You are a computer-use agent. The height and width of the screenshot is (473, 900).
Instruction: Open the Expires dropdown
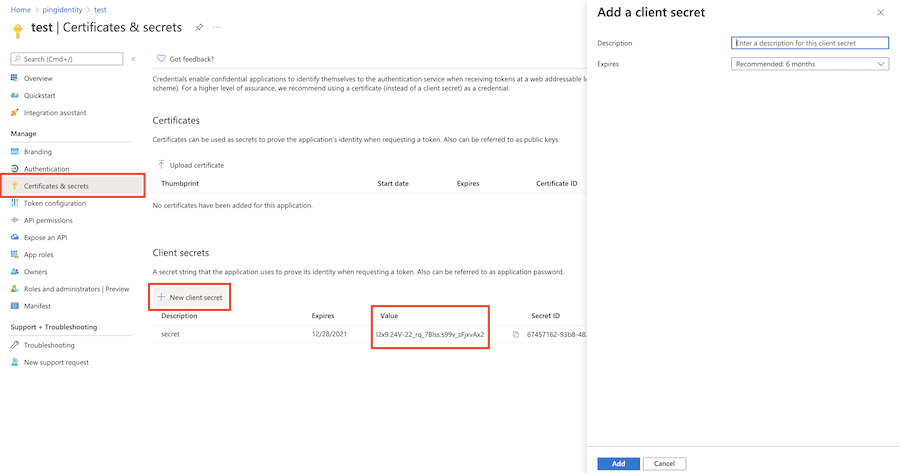(809, 64)
